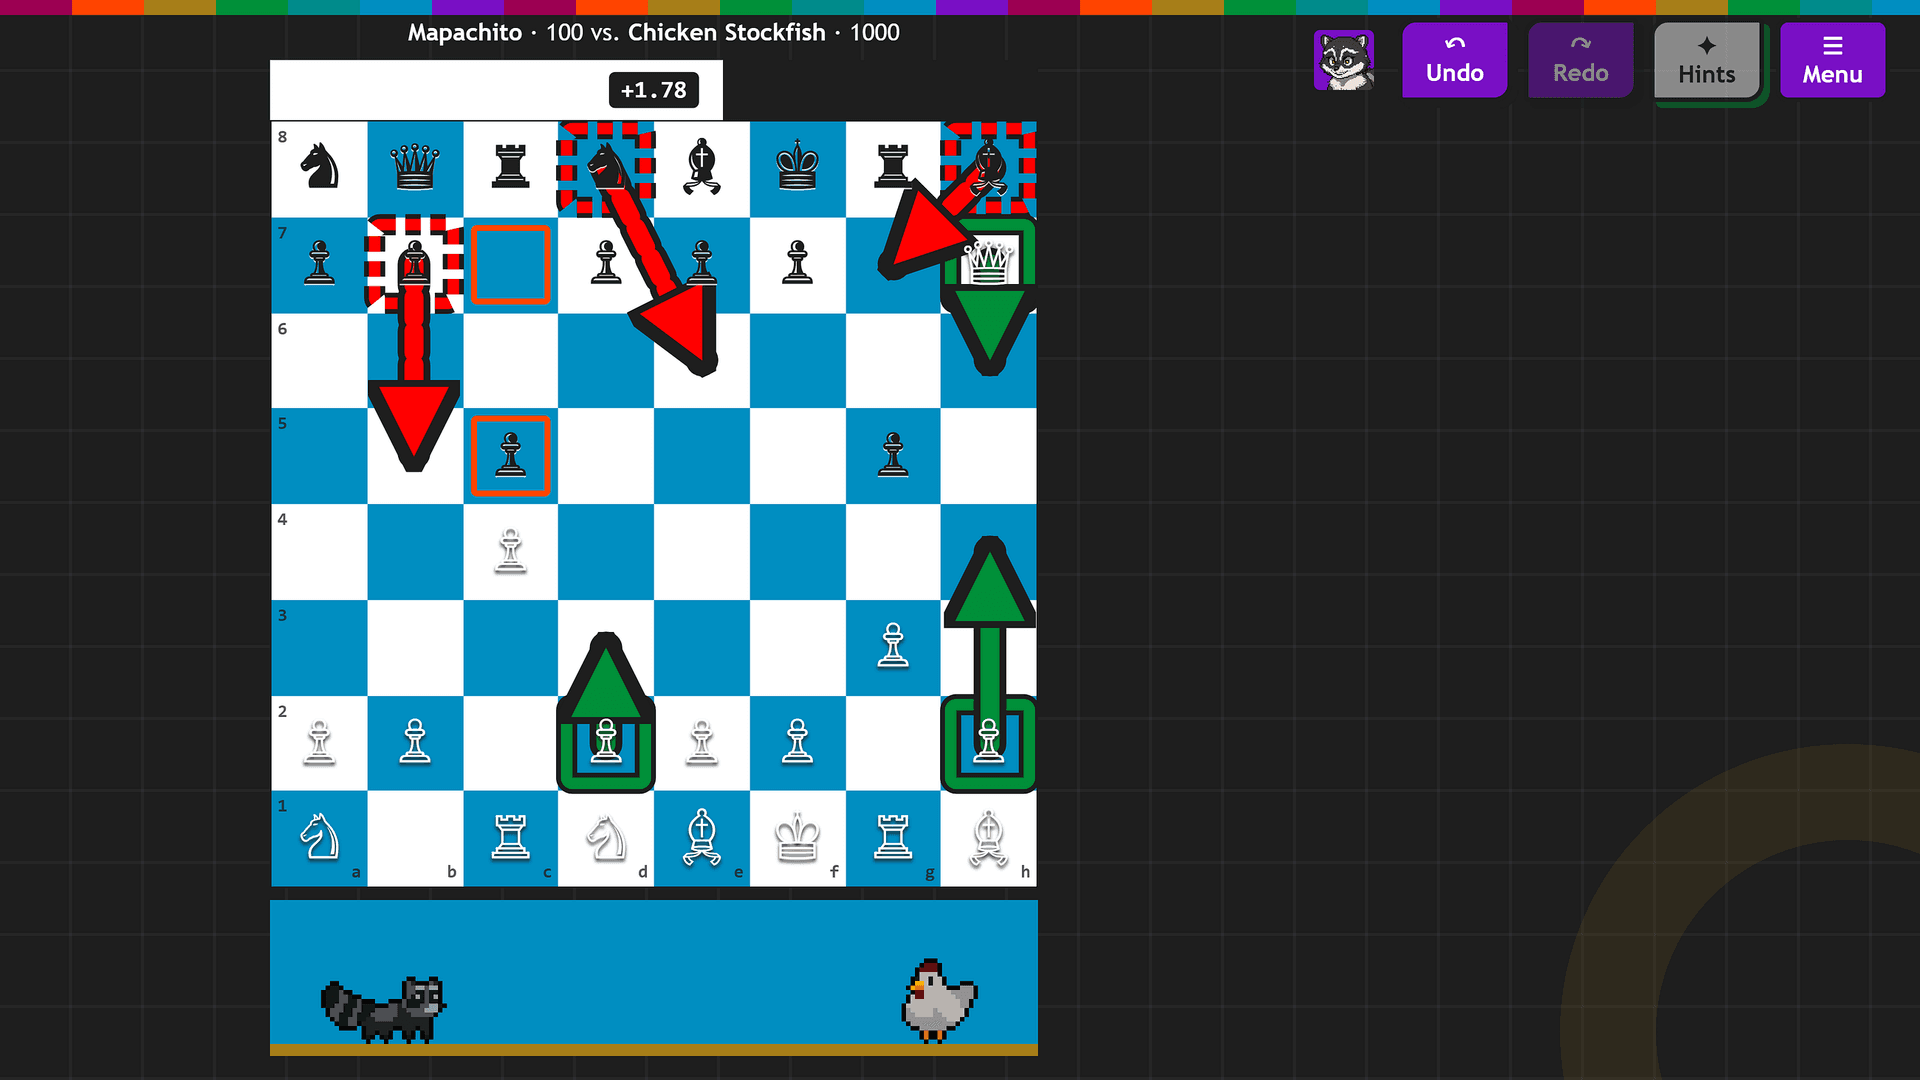Open the Menu button
Image resolution: width=1920 pixels, height=1080 pixels.
click(x=1832, y=60)
